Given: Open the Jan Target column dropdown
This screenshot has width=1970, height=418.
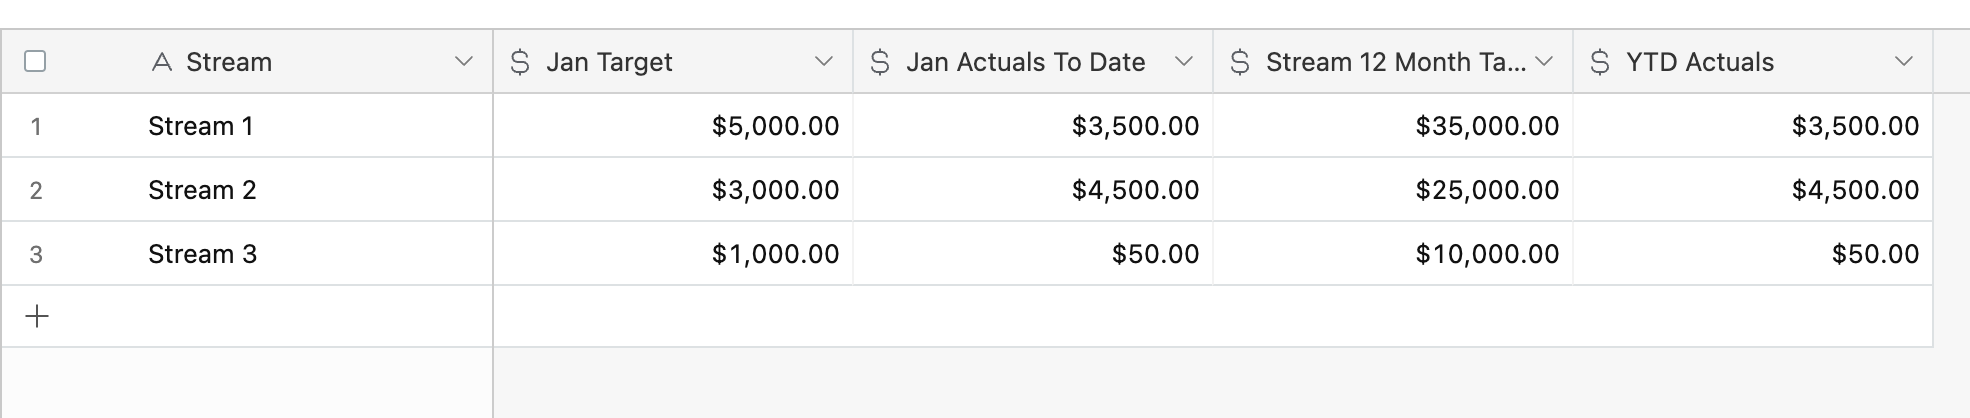Looking at the screenshot, I should point(824,62).
